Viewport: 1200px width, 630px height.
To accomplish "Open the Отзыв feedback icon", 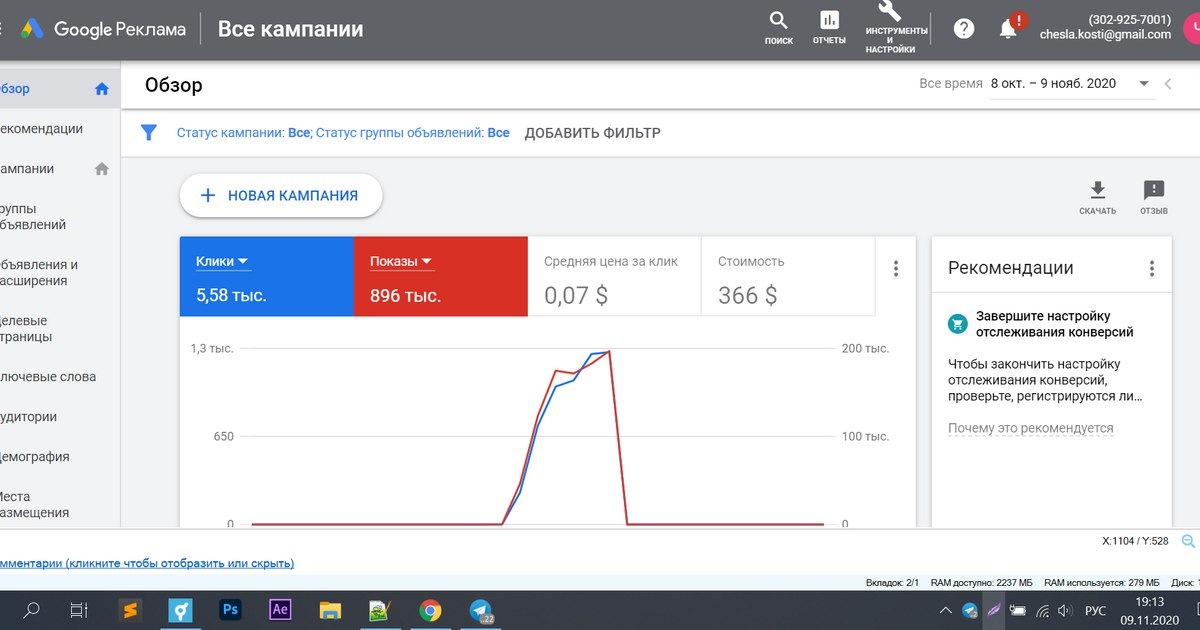I will click(1154, 197).
